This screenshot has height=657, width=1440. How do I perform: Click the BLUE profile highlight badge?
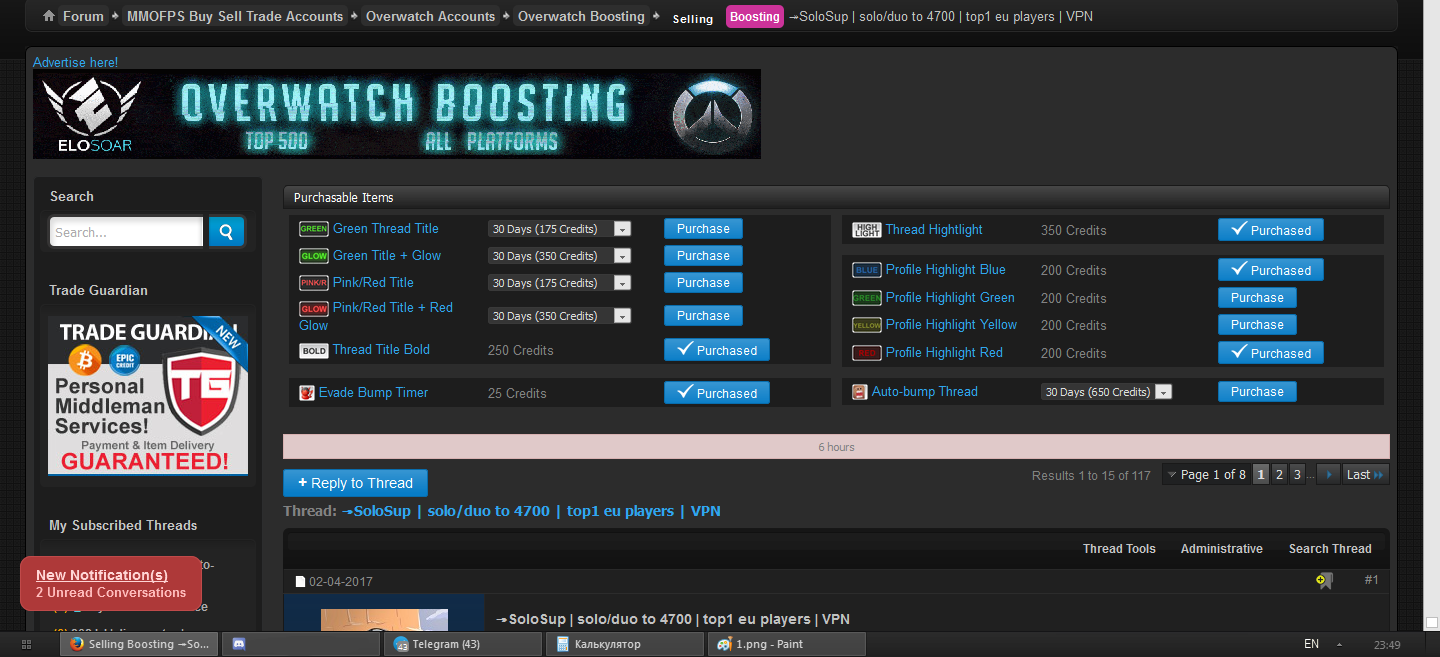pos(867,270)
